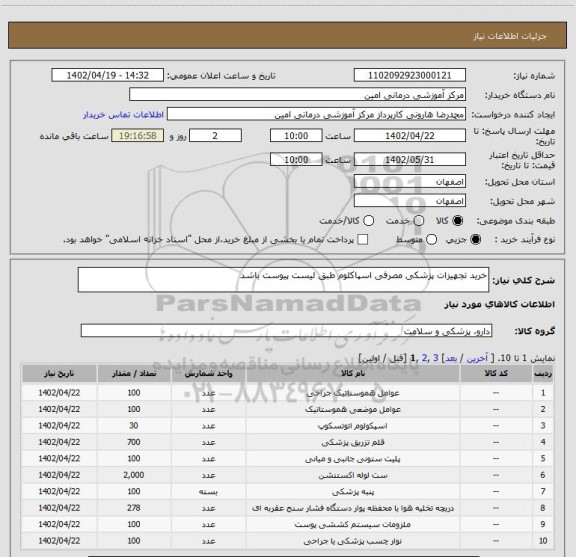Click the تاریخ نیاز column header

click(x=59, y=373)
